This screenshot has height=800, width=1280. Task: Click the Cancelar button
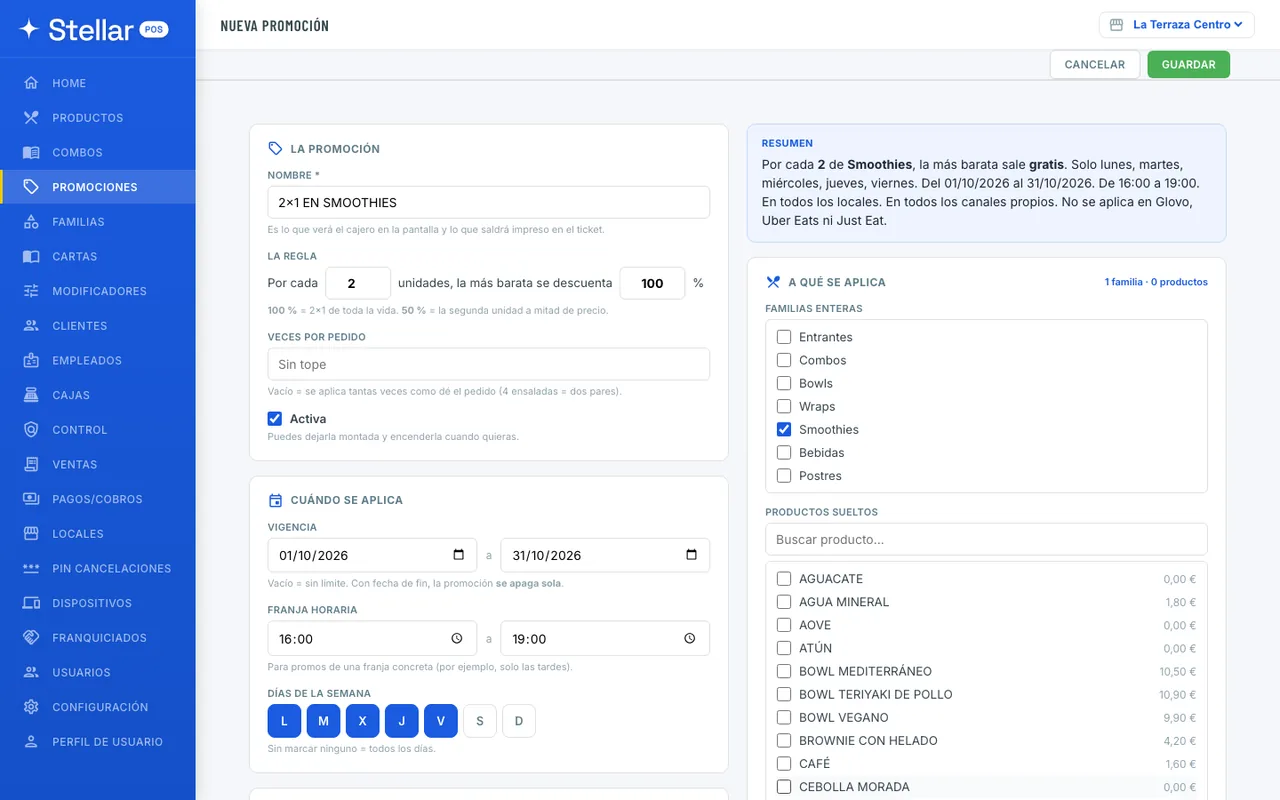click(x=1095, y=64)
